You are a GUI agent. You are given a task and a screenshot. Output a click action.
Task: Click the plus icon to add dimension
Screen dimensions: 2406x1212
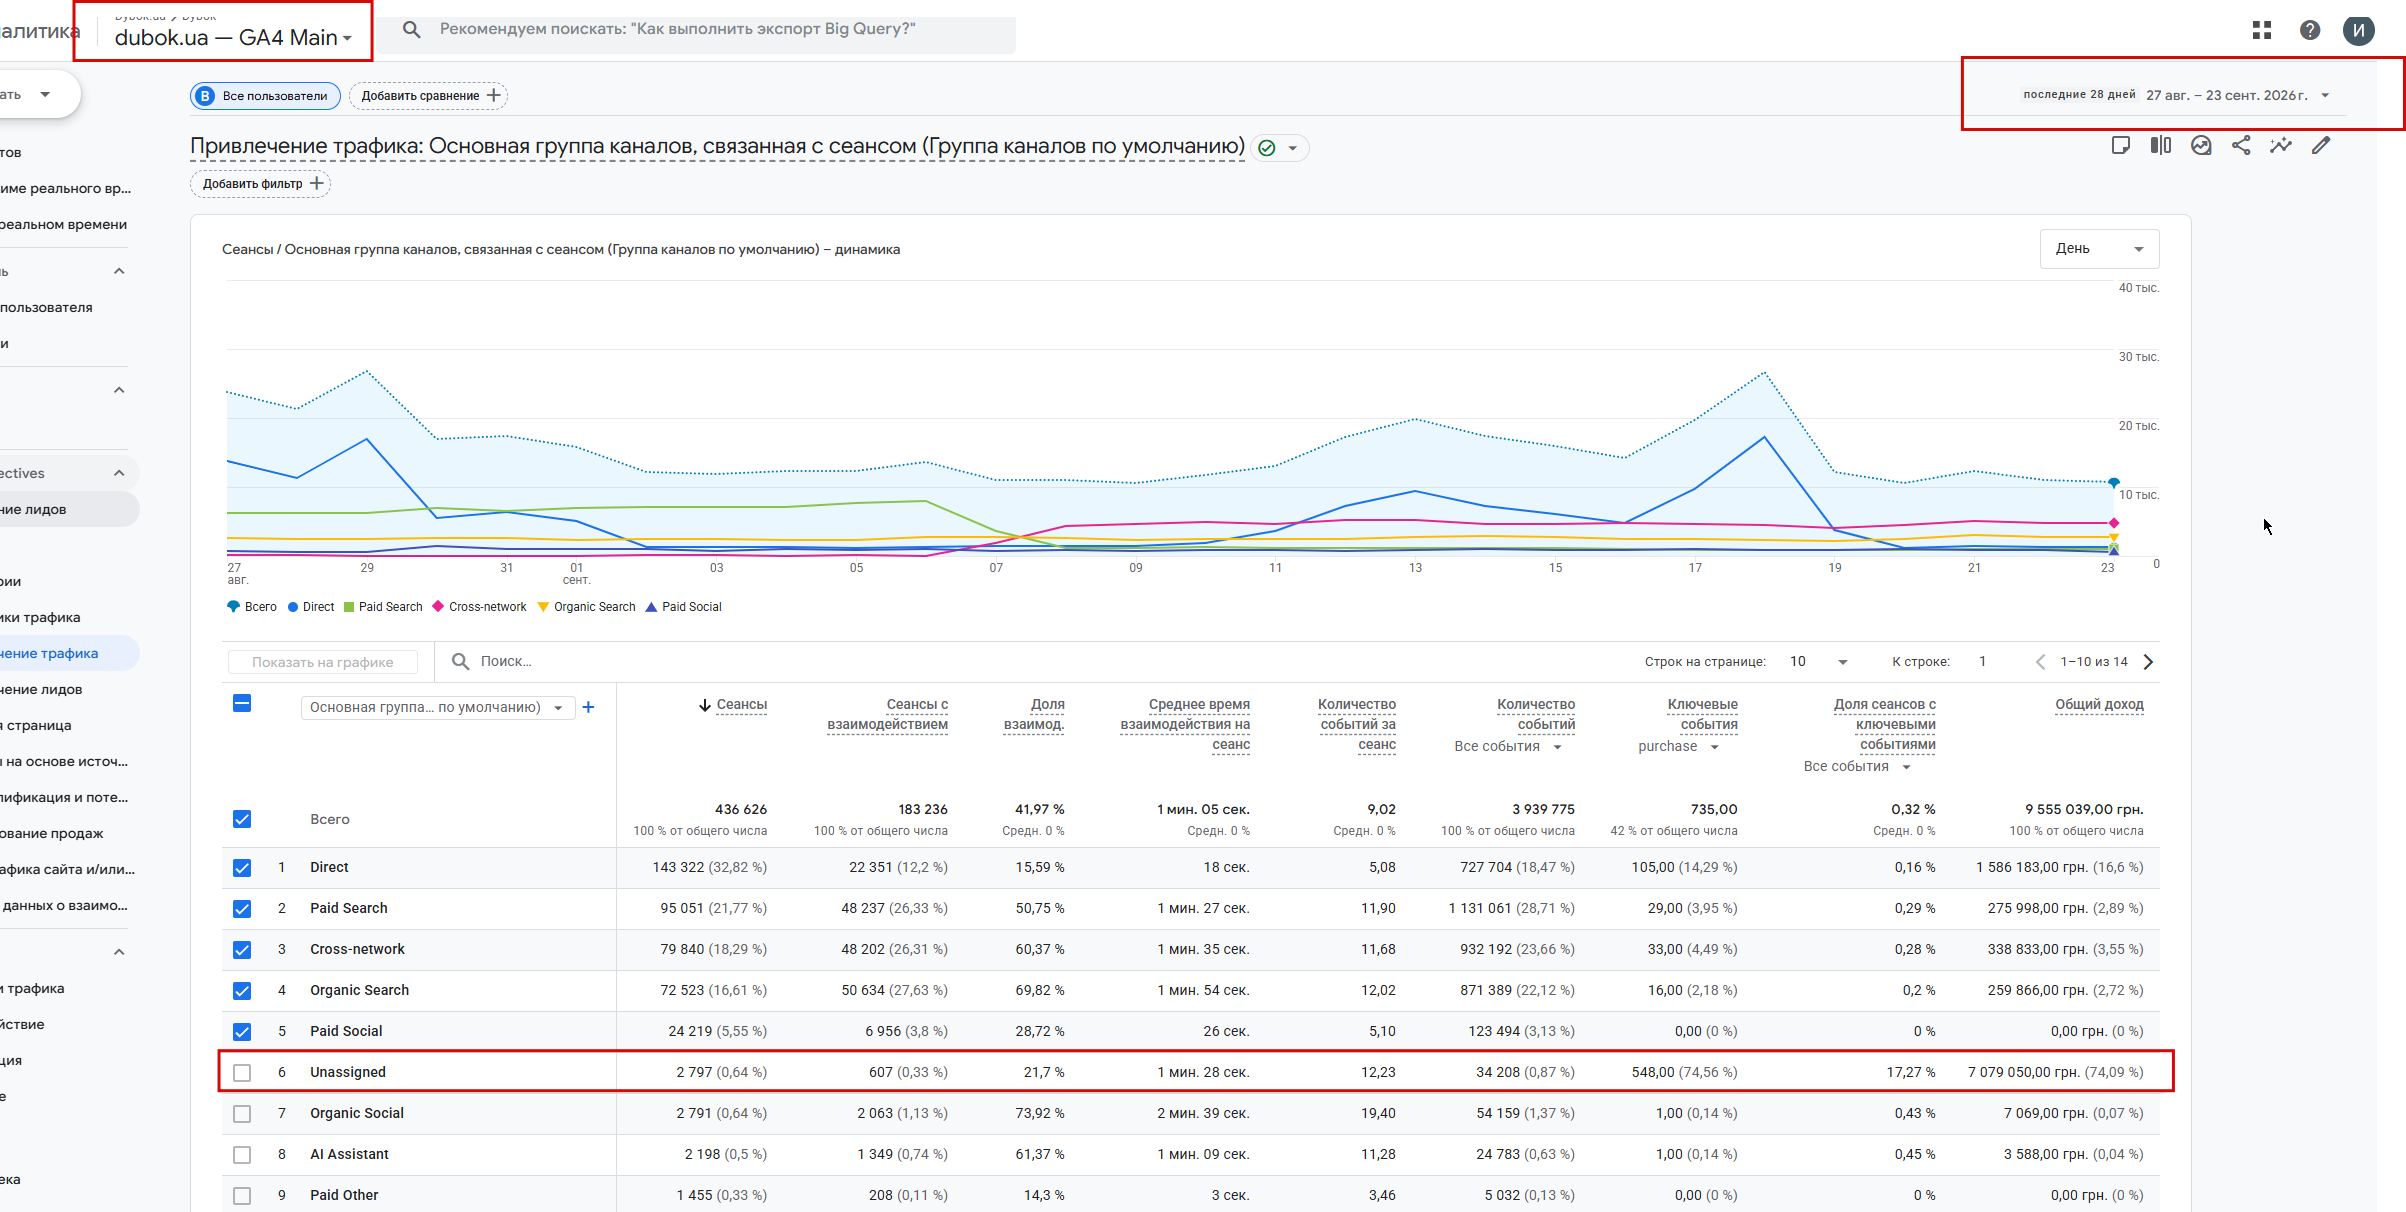click(x=588, y=707)
